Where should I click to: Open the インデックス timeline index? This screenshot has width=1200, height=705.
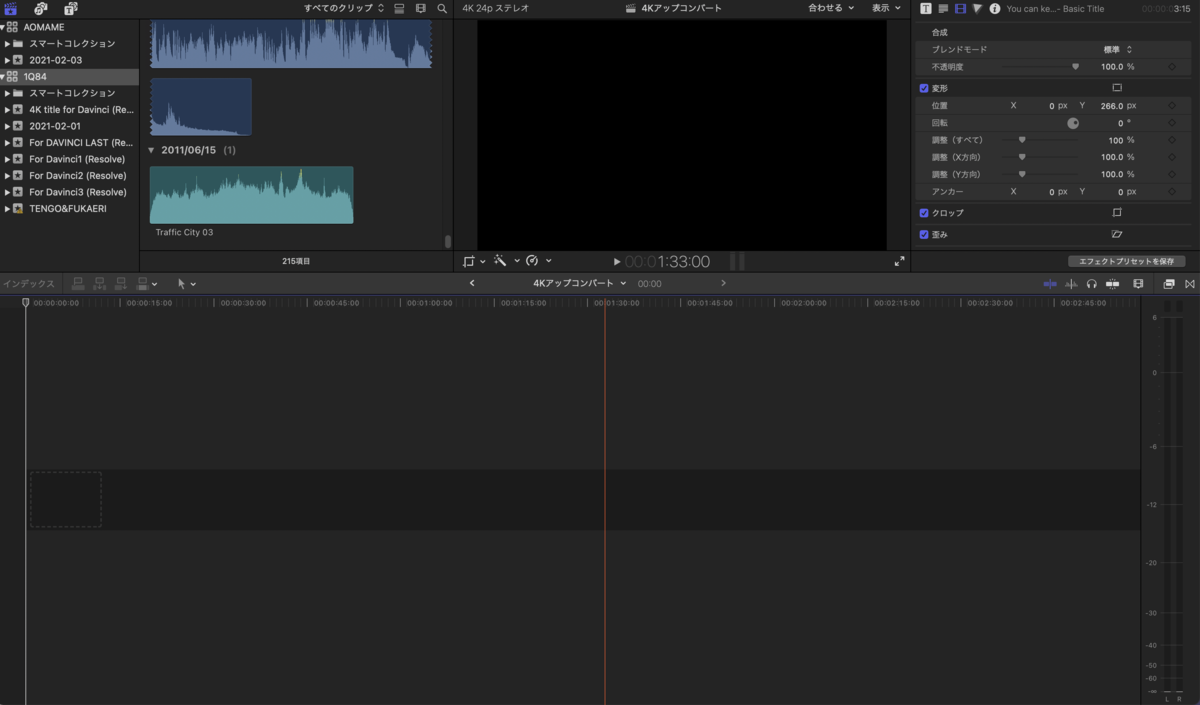click(x=28, y=284)
